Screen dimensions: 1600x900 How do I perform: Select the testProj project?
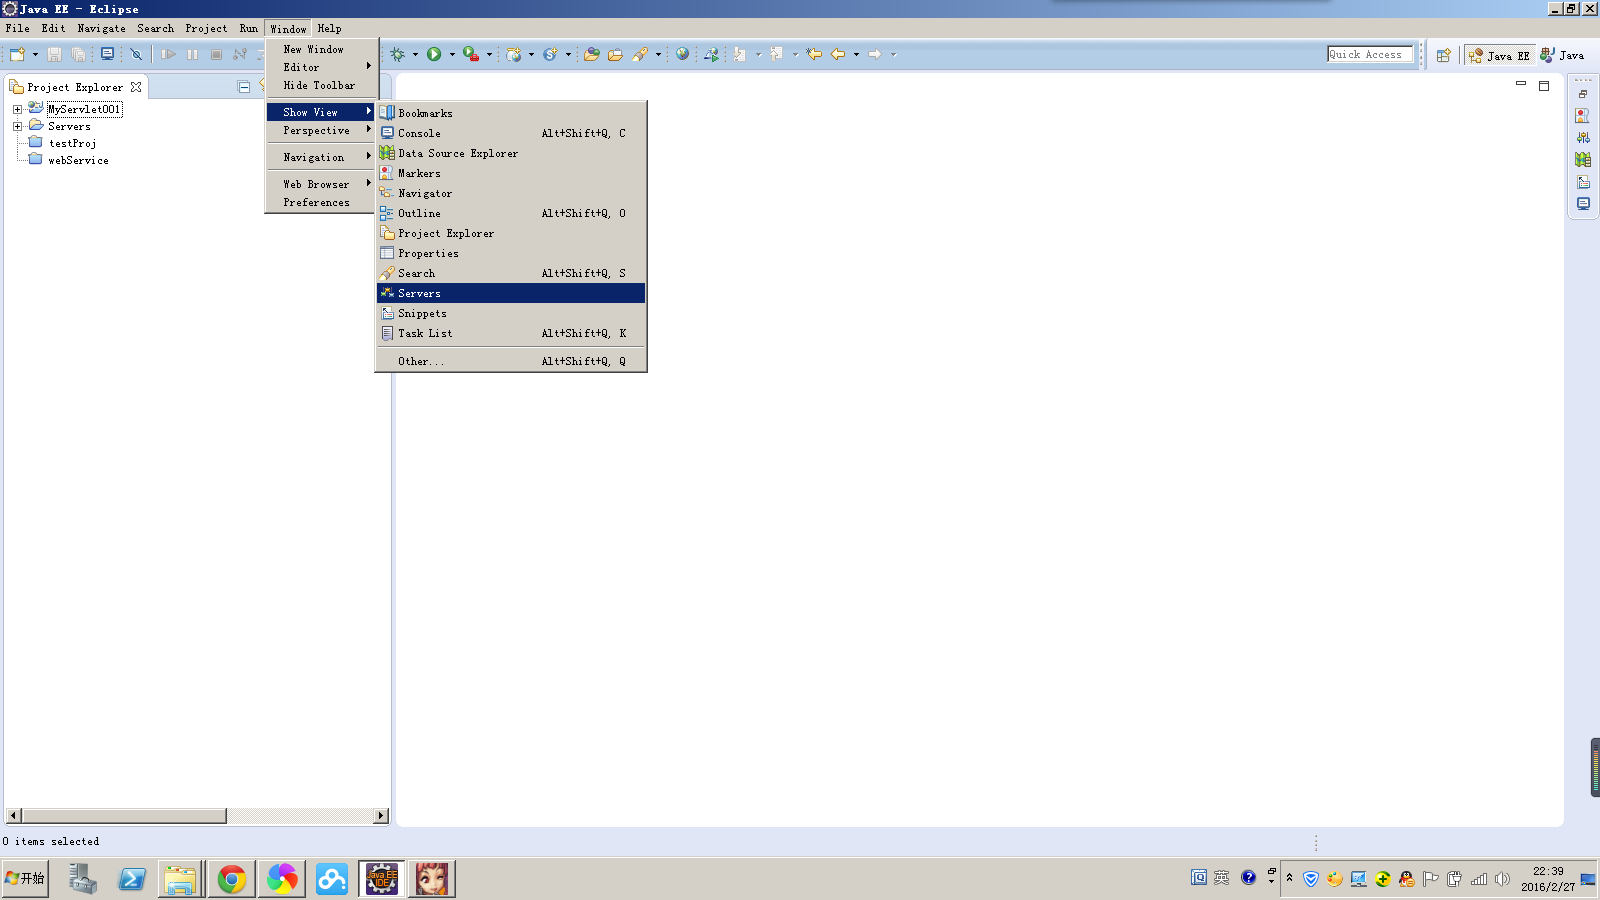point(72,144)
